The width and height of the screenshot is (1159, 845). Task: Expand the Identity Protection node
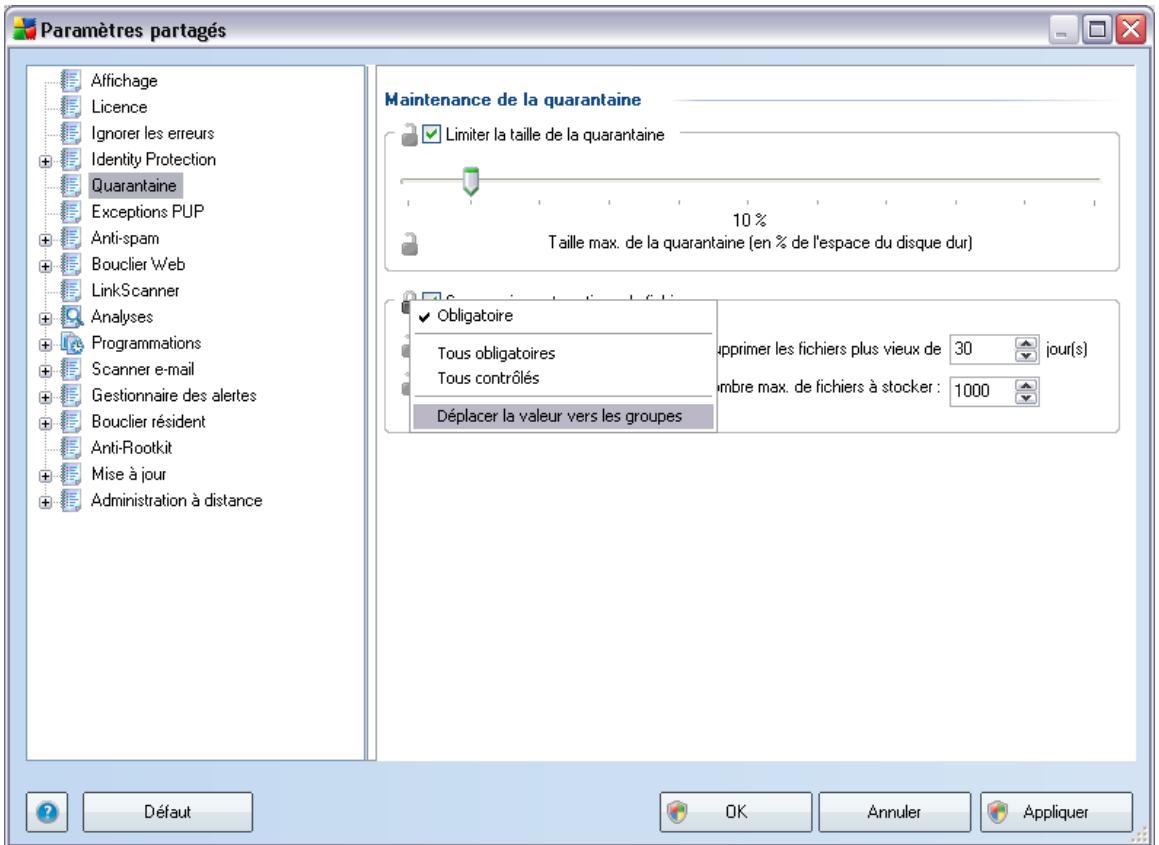click(x=46, y=161)
